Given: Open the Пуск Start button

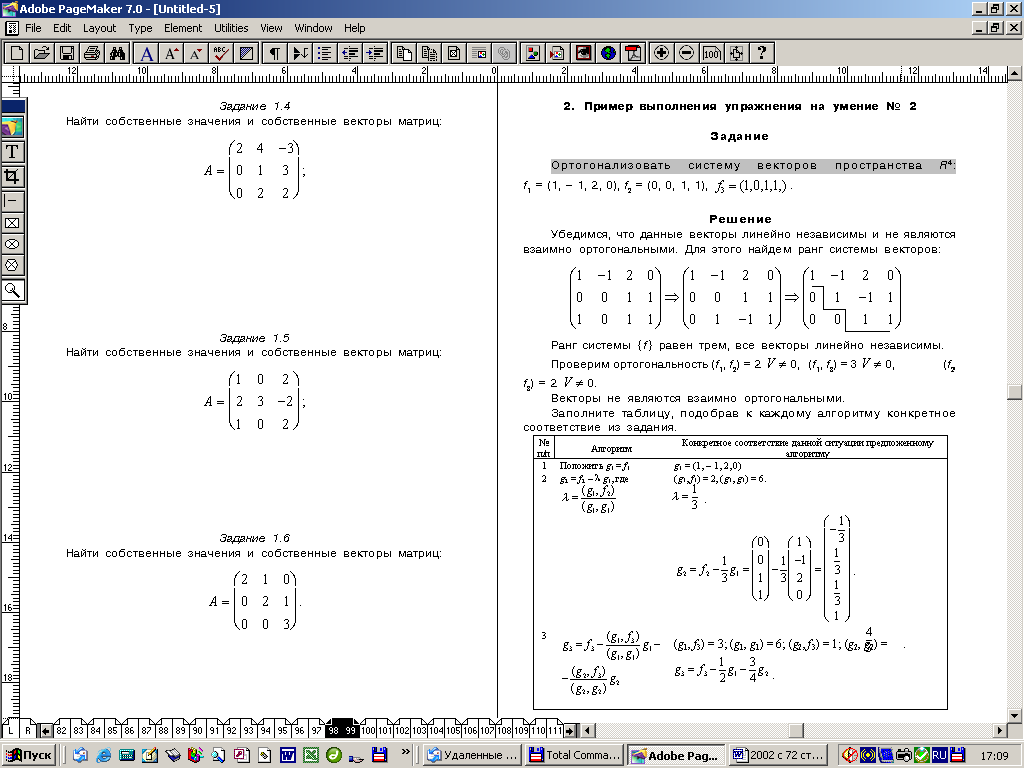Looking at the screenshot, I should pyautogui.click(x=29, y=755).
